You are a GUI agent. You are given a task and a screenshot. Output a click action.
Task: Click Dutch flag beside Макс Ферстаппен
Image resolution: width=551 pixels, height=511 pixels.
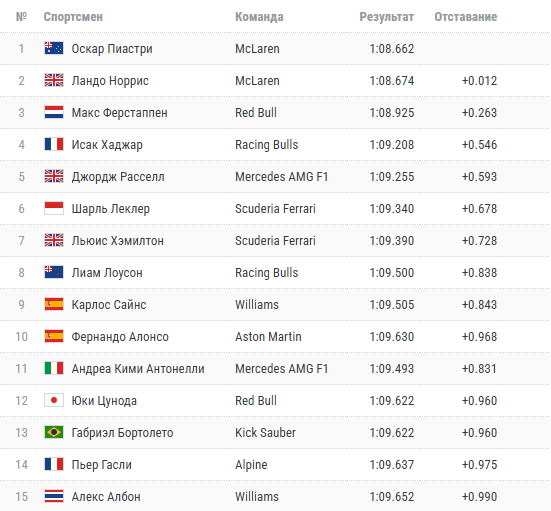pos(54,112)
